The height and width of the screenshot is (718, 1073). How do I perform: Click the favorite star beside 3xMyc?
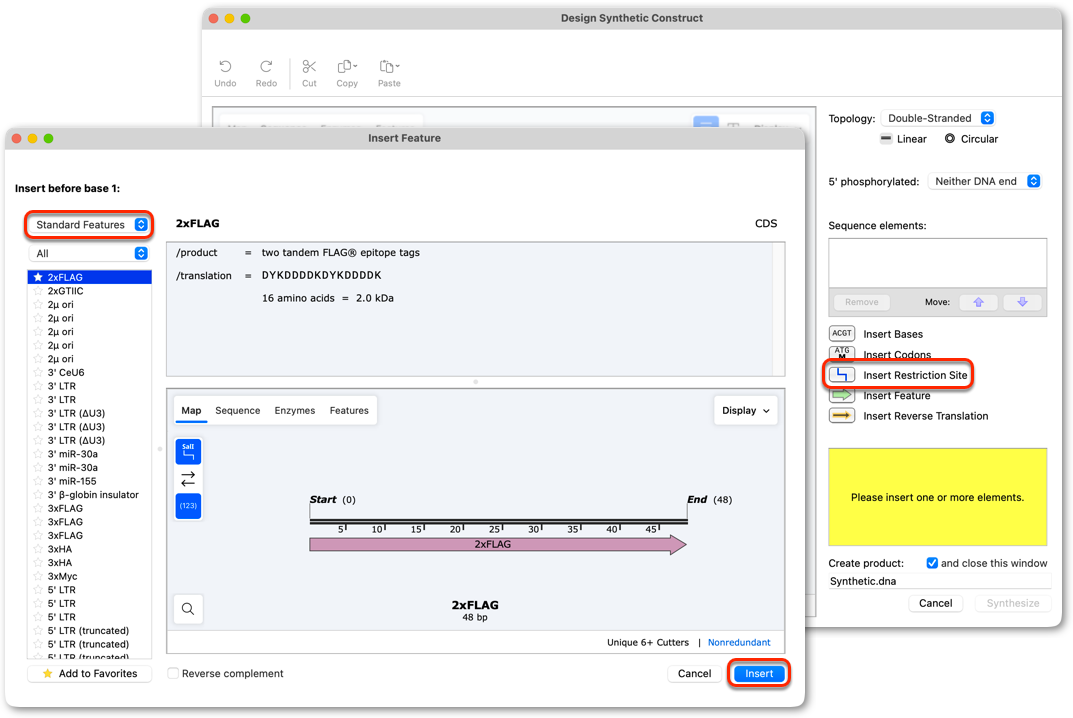pos(38,576)
